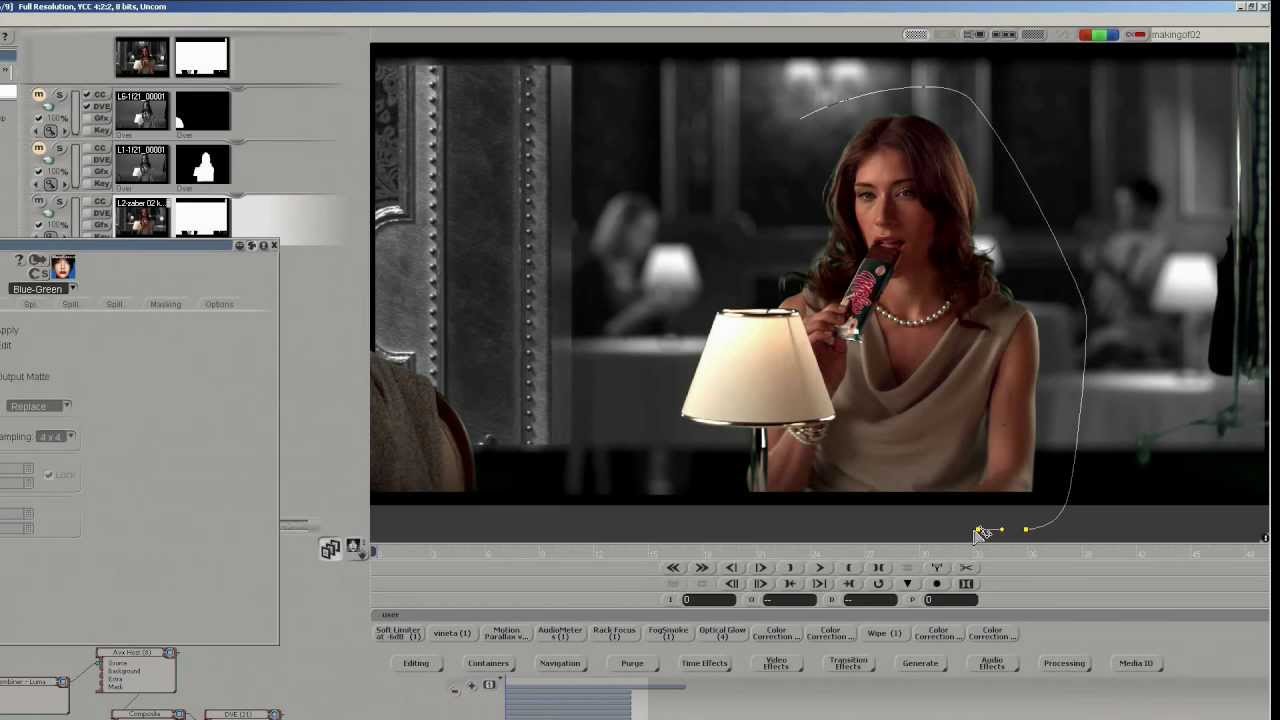
Task: Switch to the Masking tab
Action: (x=165, y=304)
